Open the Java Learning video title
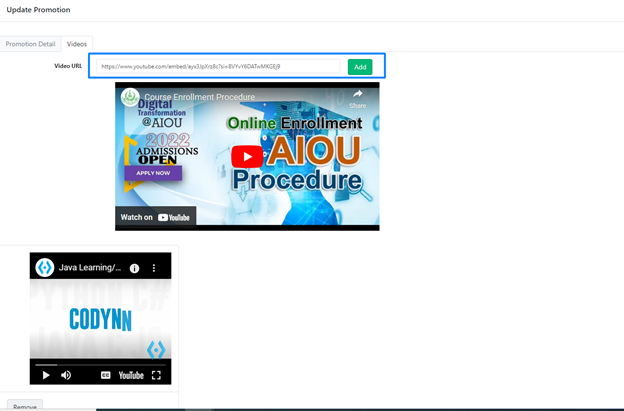 [90, 267]
